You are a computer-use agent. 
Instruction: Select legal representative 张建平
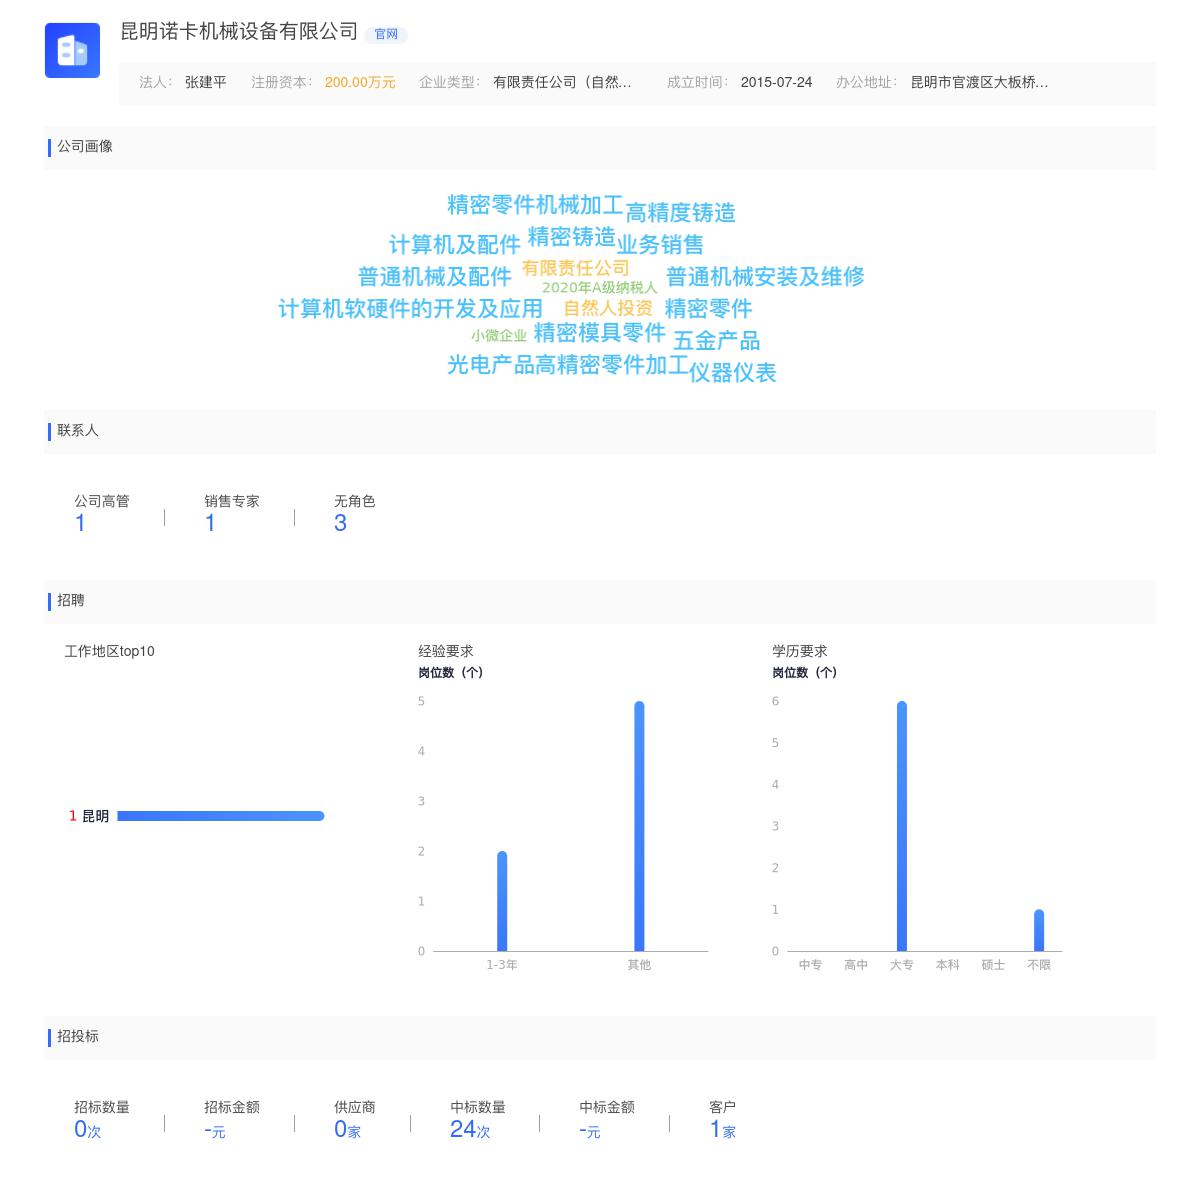click(206, 82)
